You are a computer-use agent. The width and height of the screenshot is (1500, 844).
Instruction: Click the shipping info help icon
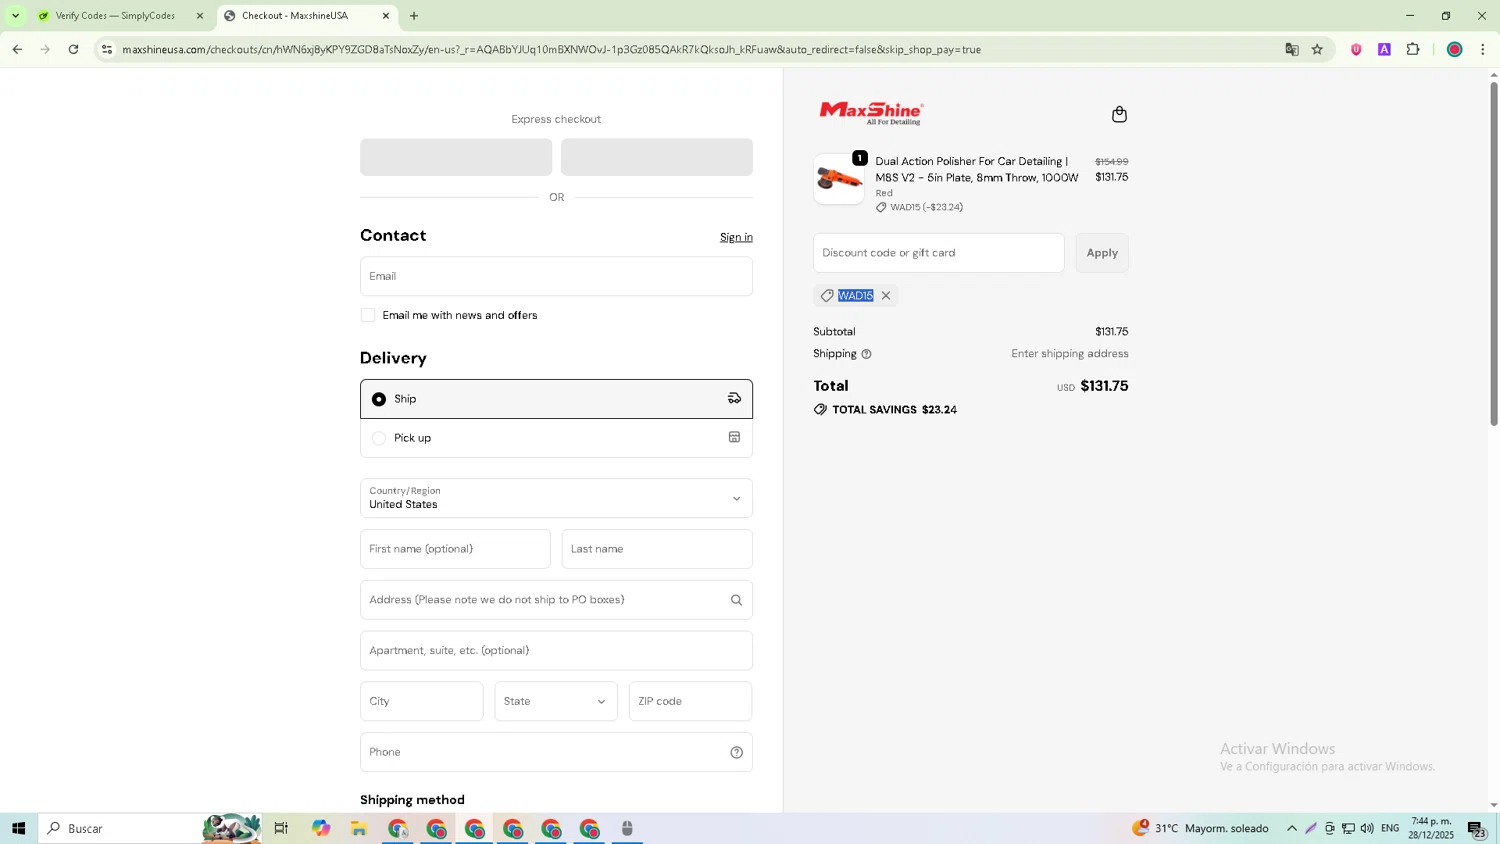pyautogui.click(x=867, y=354)
